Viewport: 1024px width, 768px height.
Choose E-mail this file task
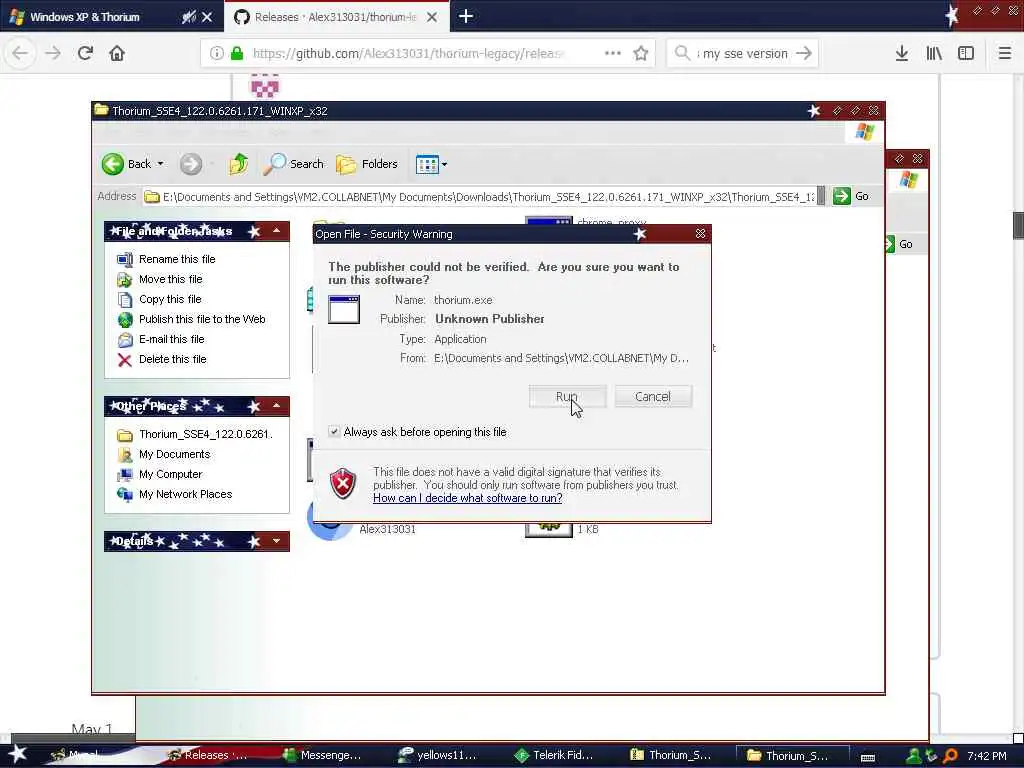171,339
